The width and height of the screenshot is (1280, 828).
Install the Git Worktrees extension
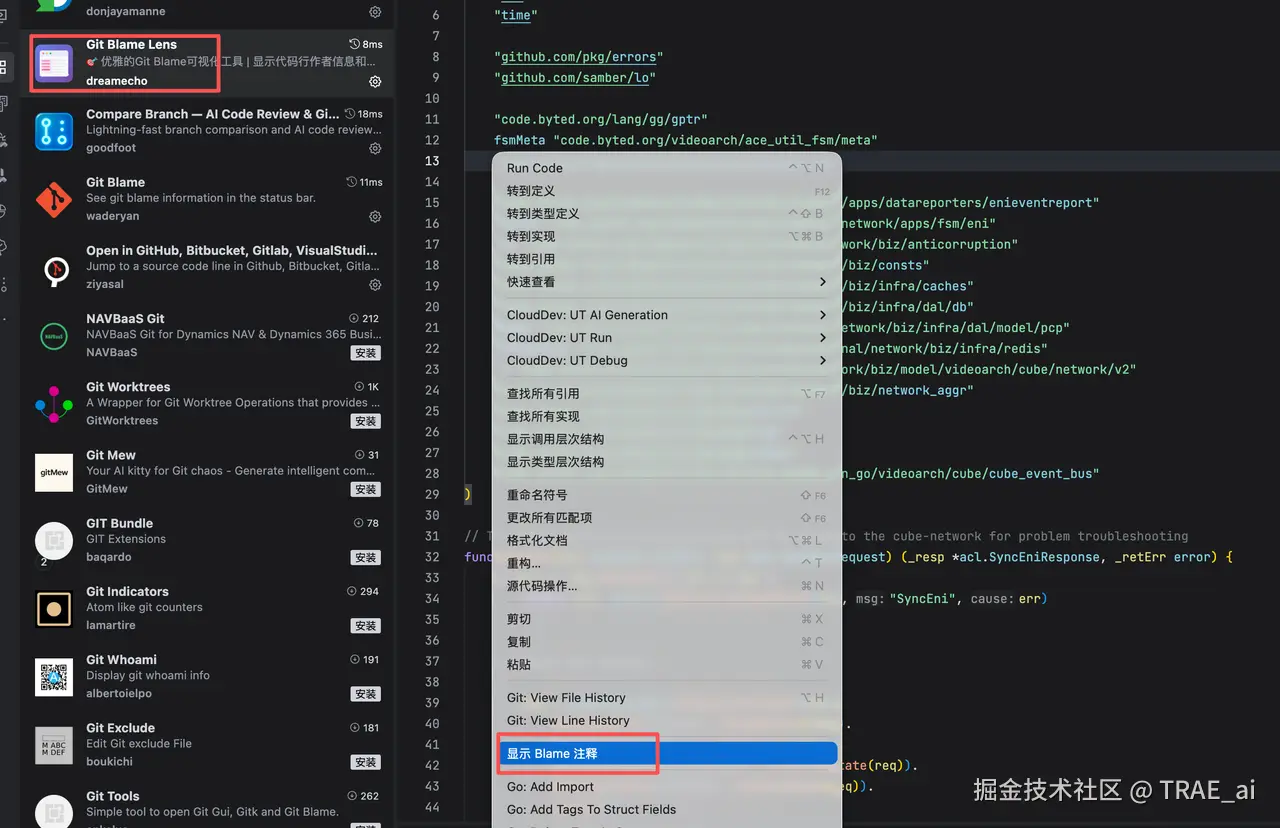(365, 421)
